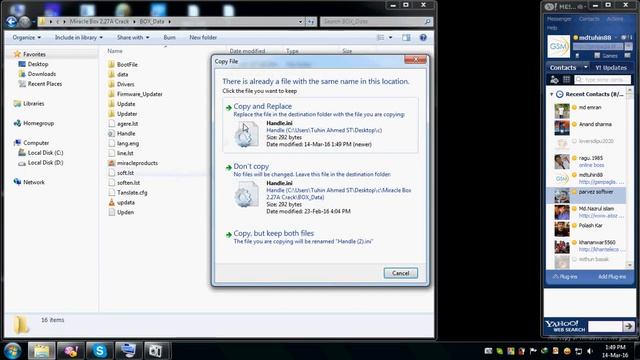Open Local Disk (D:)
This screenshot has width=640, height=360.
pos(45,162)
